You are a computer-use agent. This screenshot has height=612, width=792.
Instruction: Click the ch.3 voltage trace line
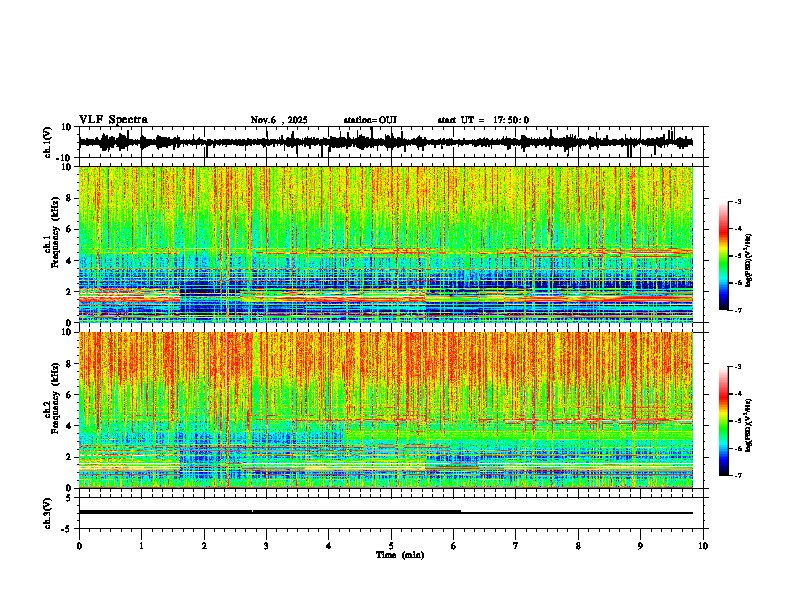386,512
